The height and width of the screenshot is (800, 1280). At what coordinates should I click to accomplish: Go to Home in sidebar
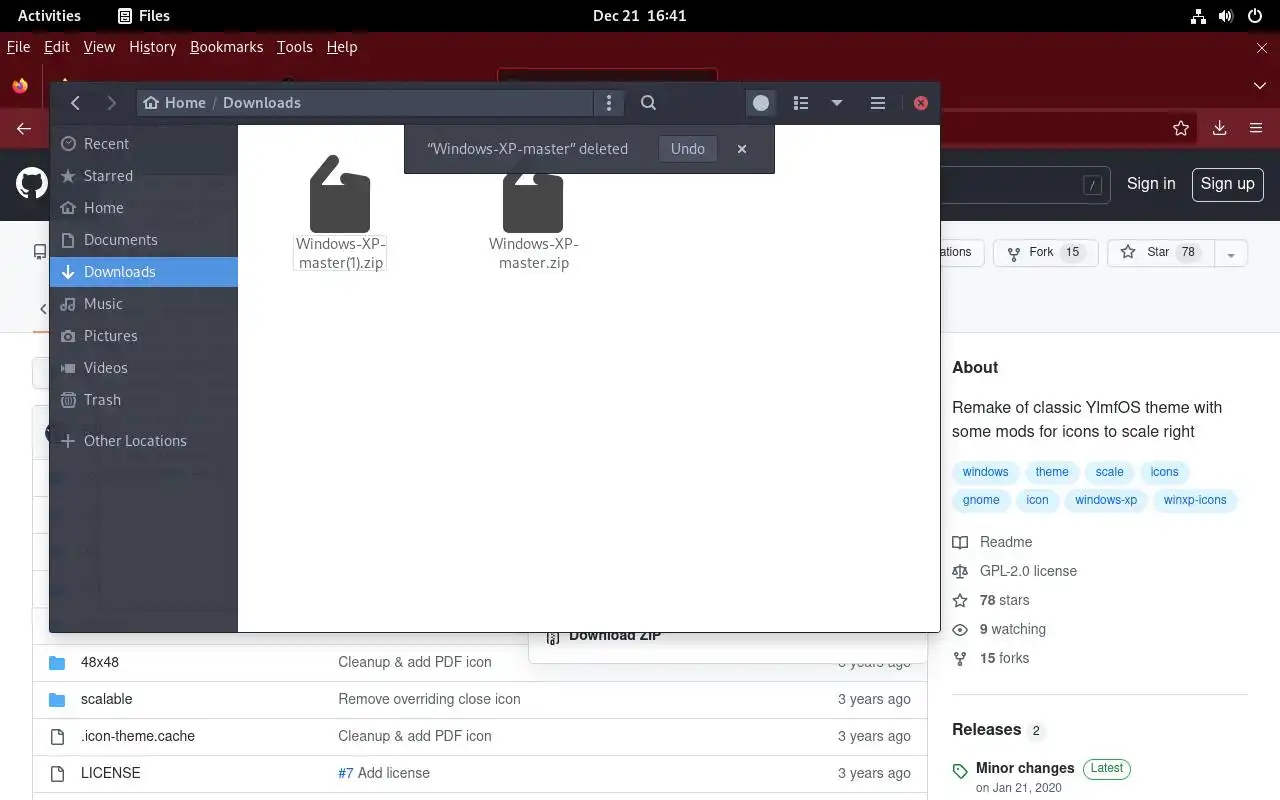point(144,208)
